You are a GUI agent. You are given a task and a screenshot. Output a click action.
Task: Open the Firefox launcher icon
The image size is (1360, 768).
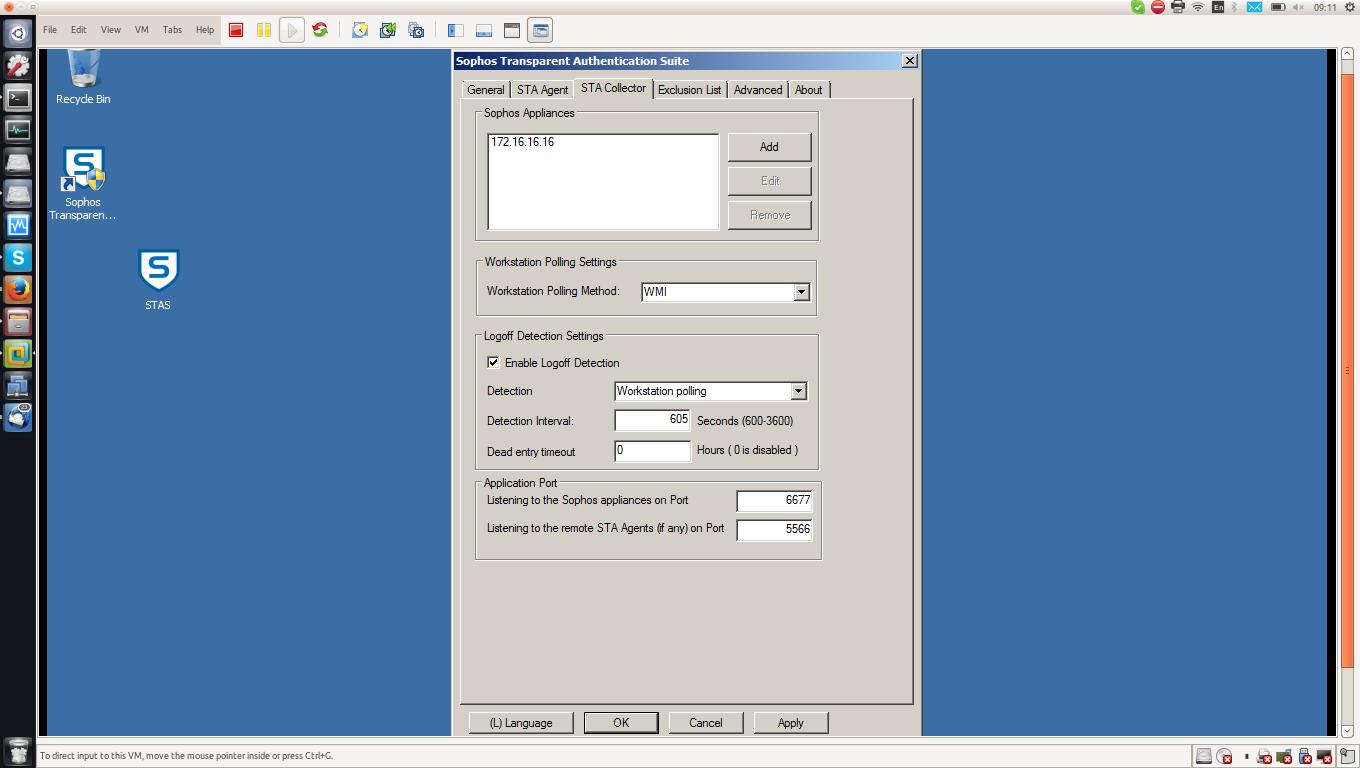pos(18,290)
